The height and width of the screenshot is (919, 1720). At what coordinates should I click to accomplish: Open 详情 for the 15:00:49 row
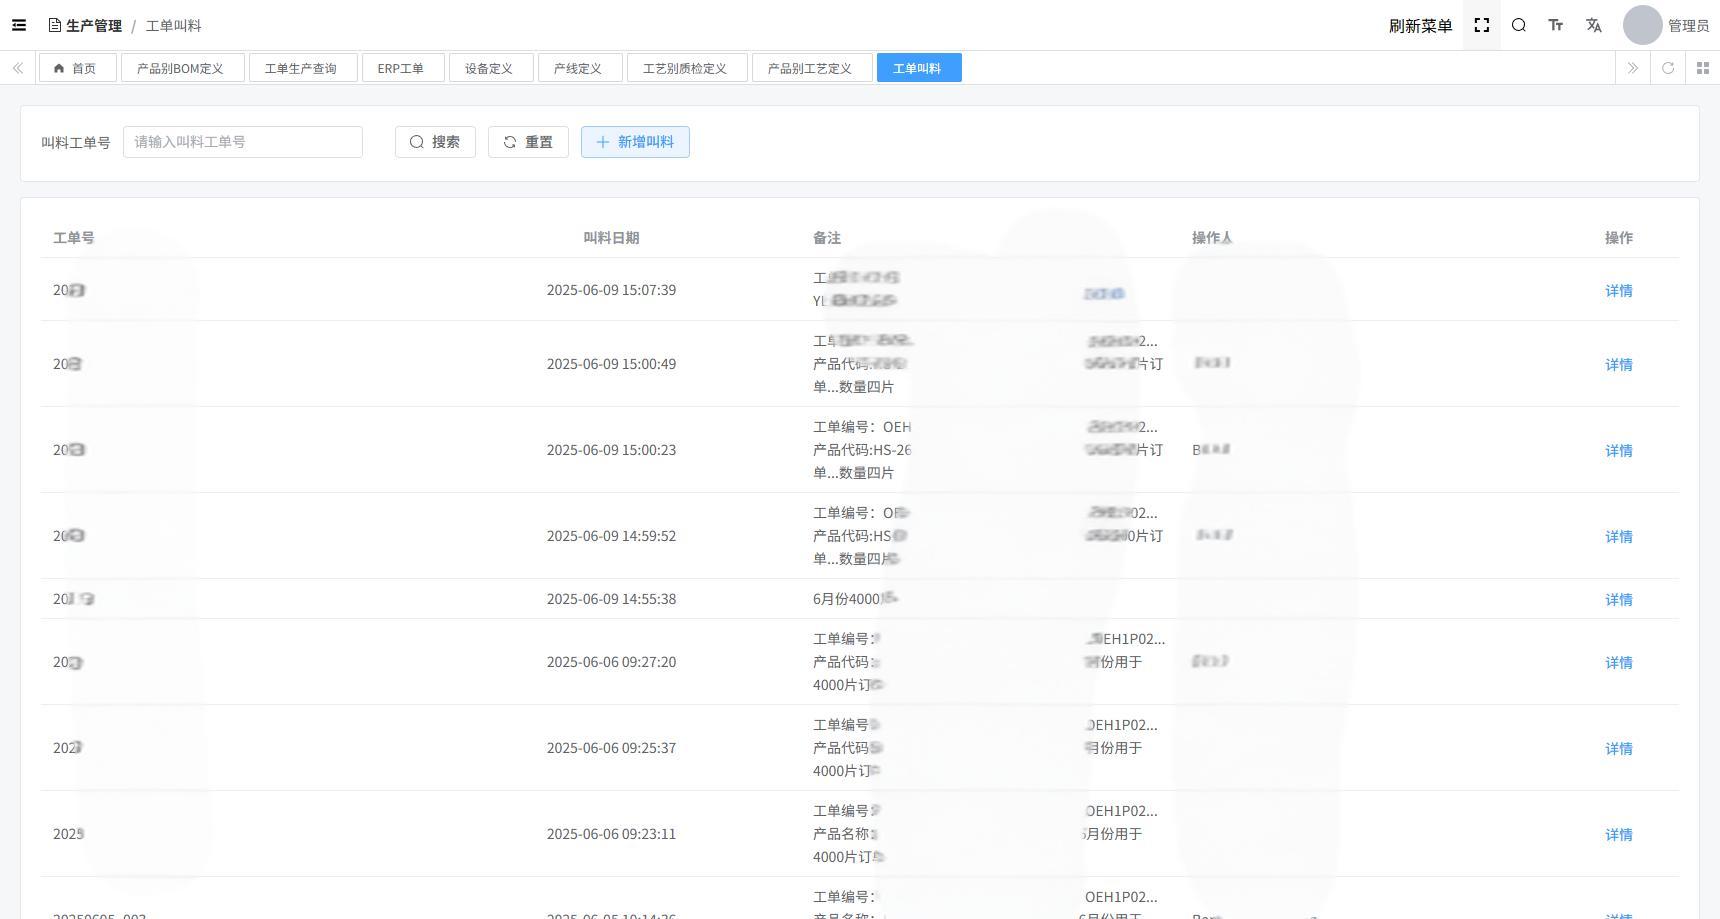pos(1619,365)
